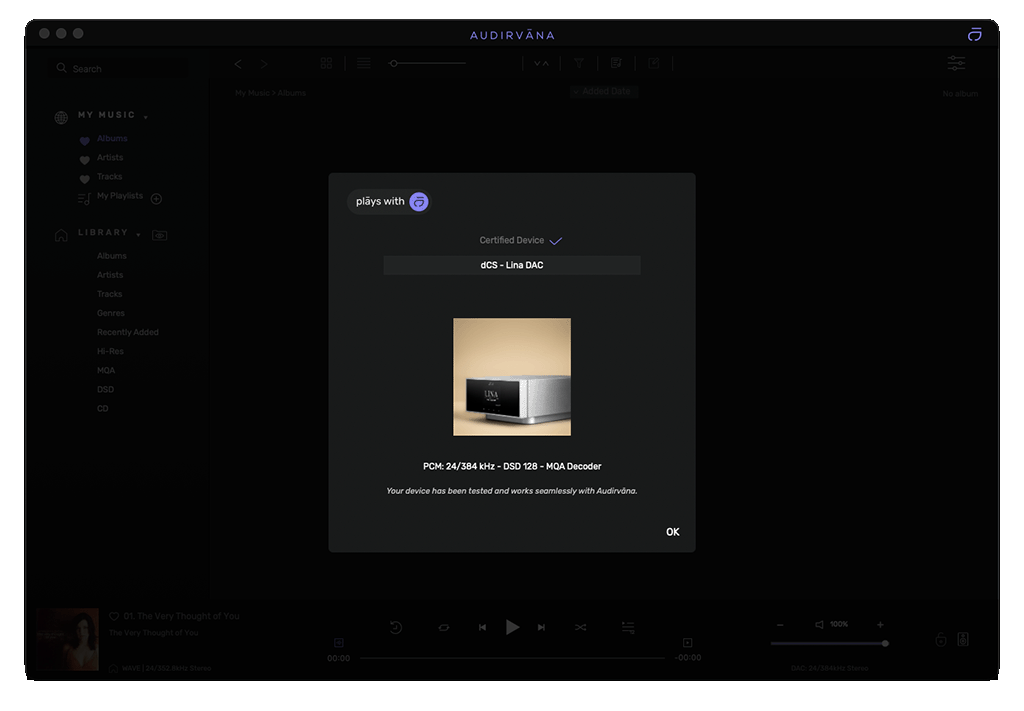
Task: Open the audio settings sliders icon
Action: pyautogui.click(x=956, y=63)
